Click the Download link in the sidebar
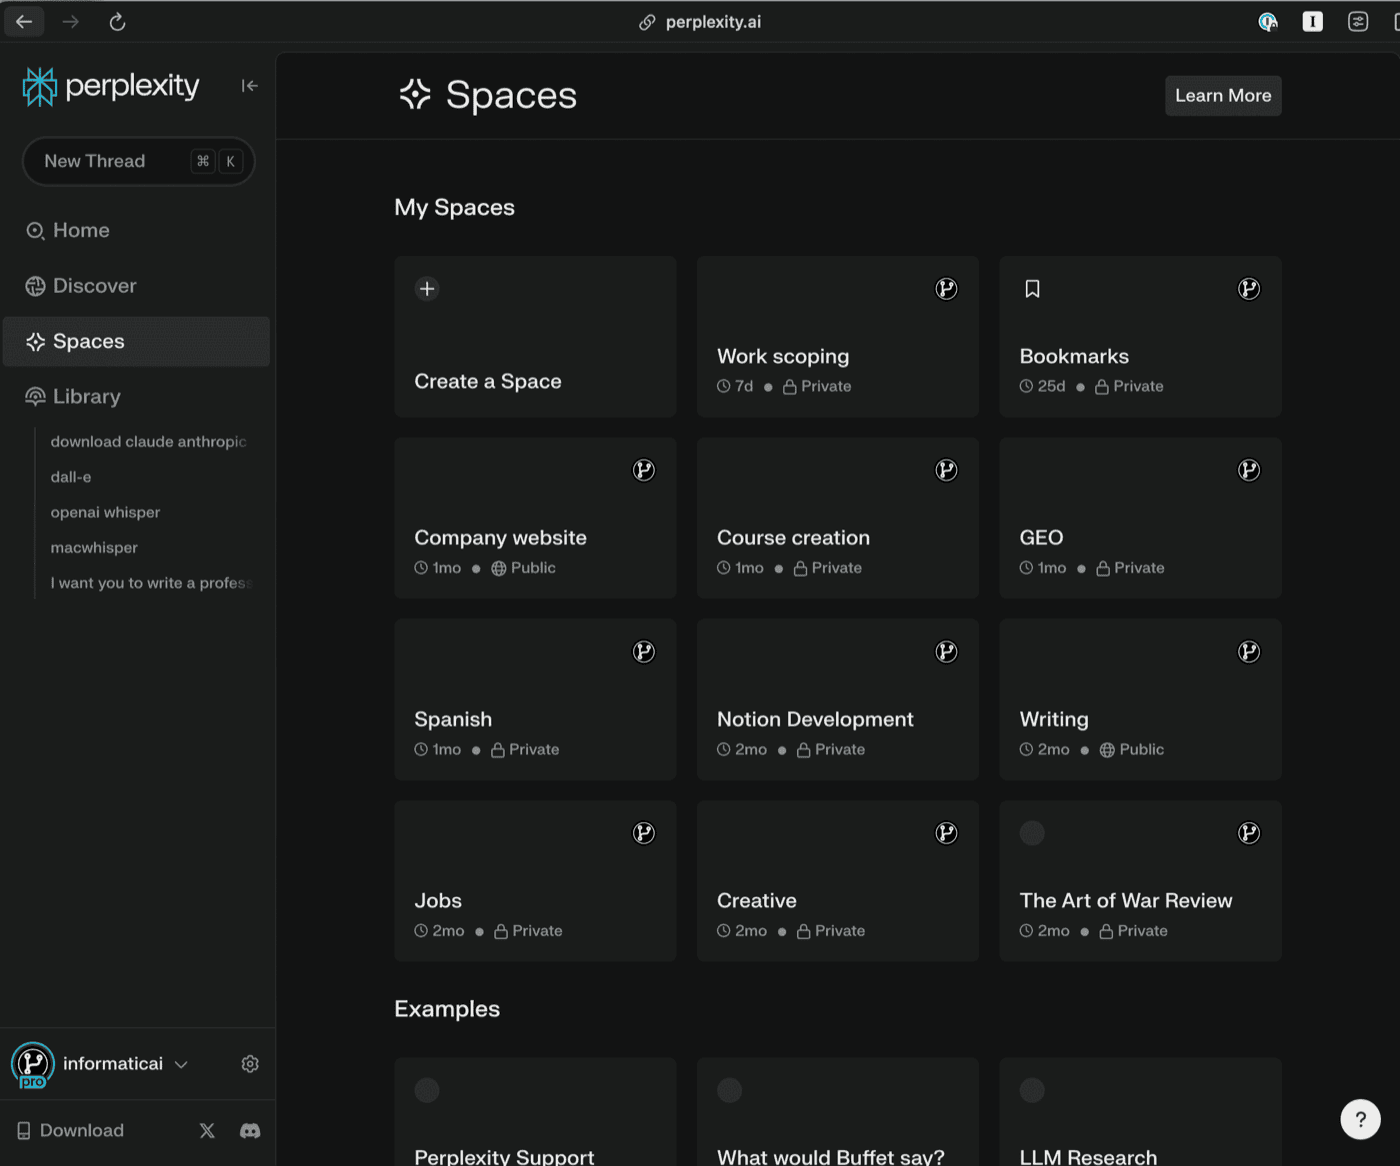 click(x=70, y=1131)
